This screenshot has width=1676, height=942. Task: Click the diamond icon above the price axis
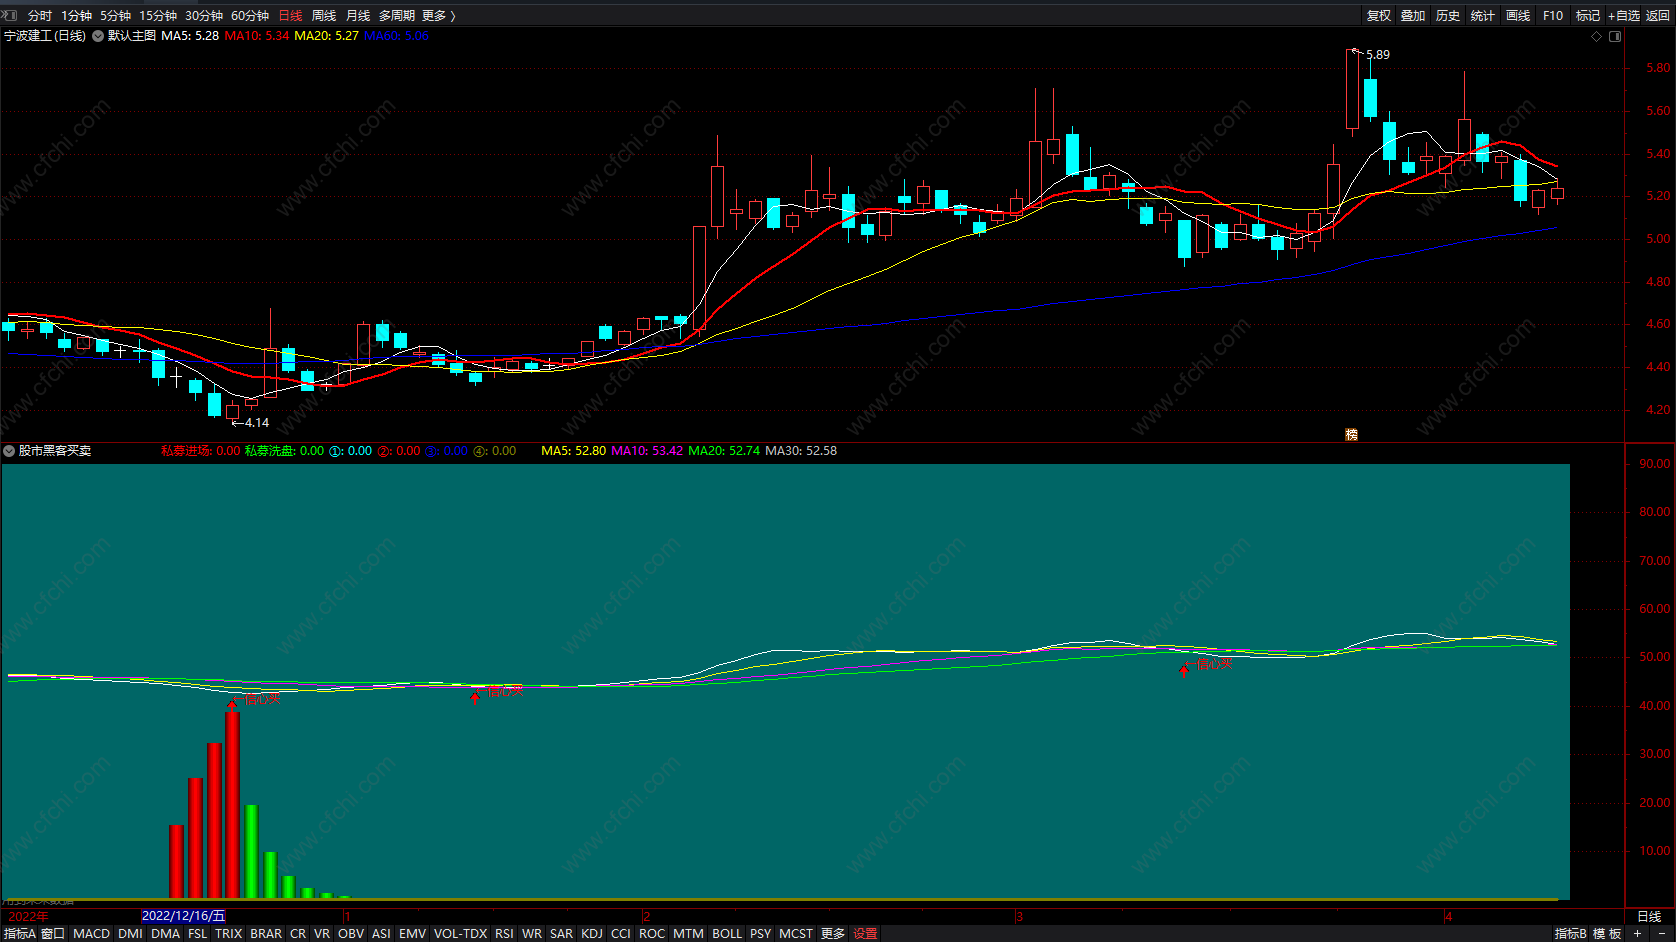click(1596, 36)
